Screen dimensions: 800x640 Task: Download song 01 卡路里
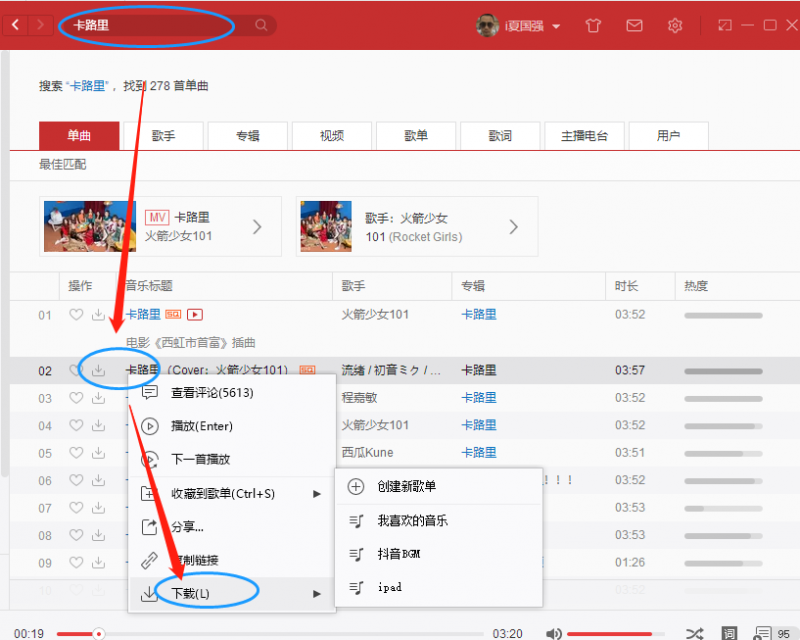pos(98,314)
